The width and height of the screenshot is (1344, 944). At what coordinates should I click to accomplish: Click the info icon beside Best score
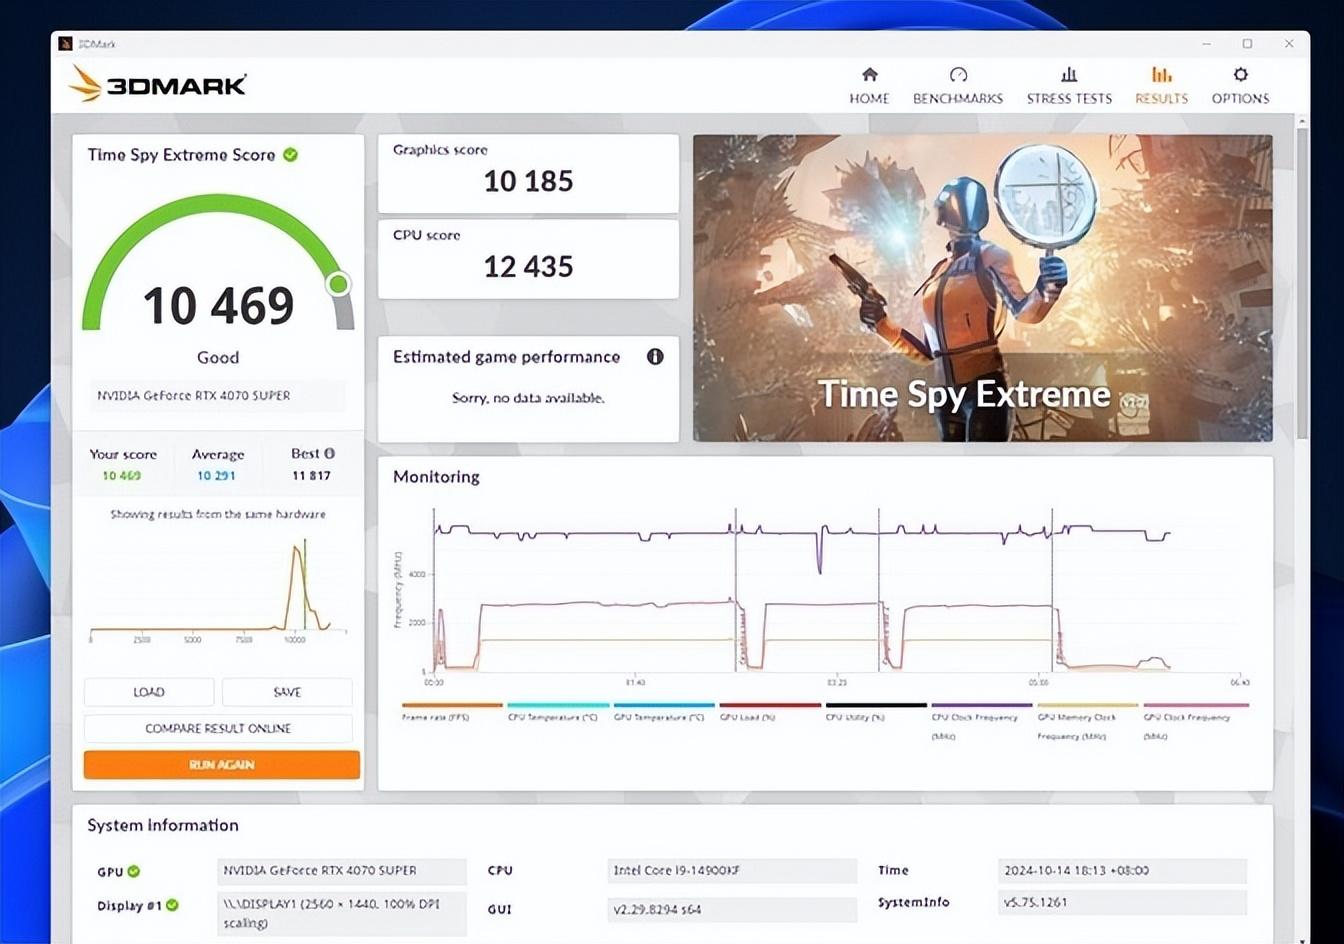(x=329, y=454)
